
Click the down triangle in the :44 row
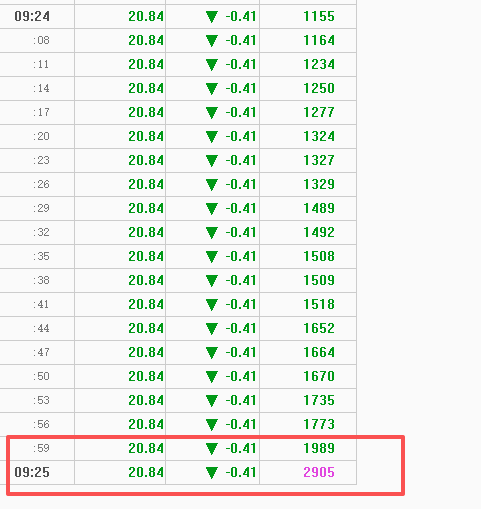click(x=212, y=329)
